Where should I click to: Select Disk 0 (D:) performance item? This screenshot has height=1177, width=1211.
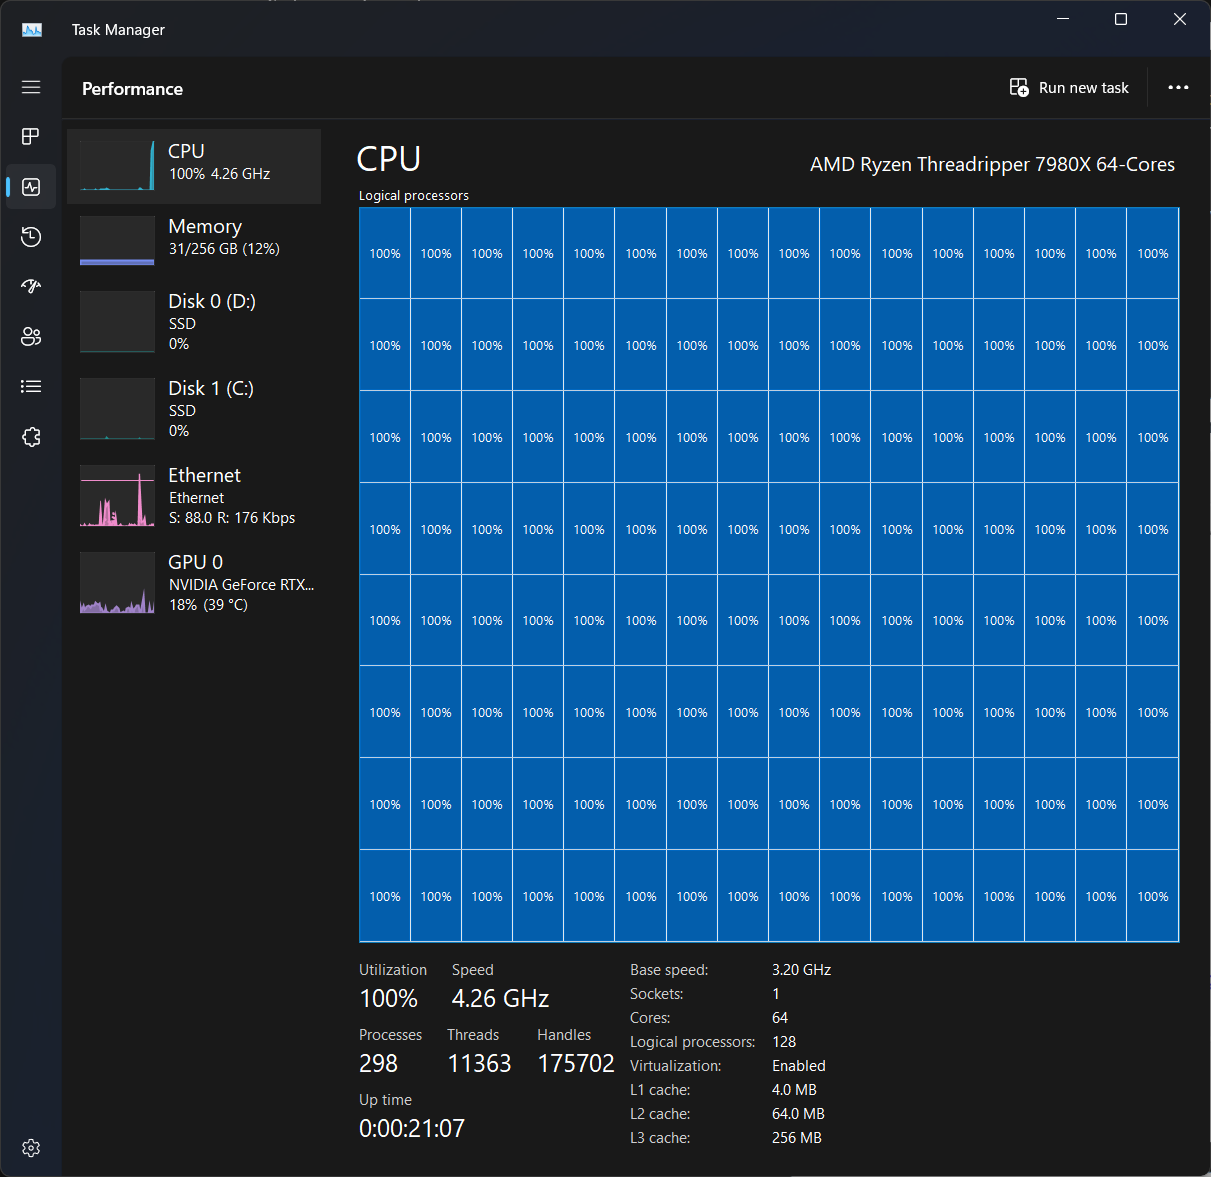tap(194, 322)
